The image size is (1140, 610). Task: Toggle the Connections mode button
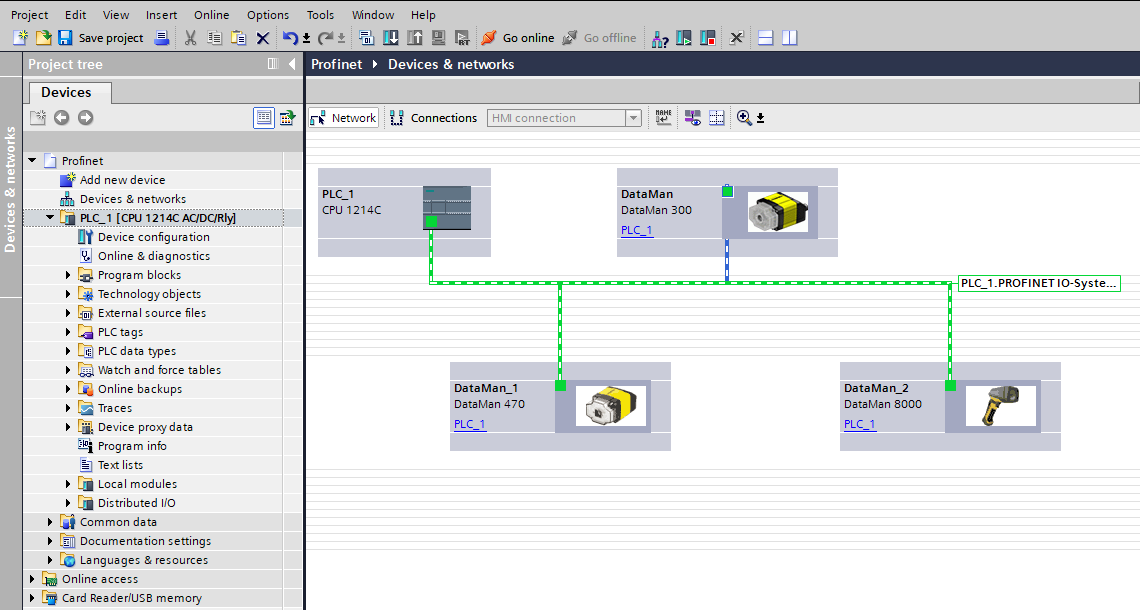coord(433,118)
